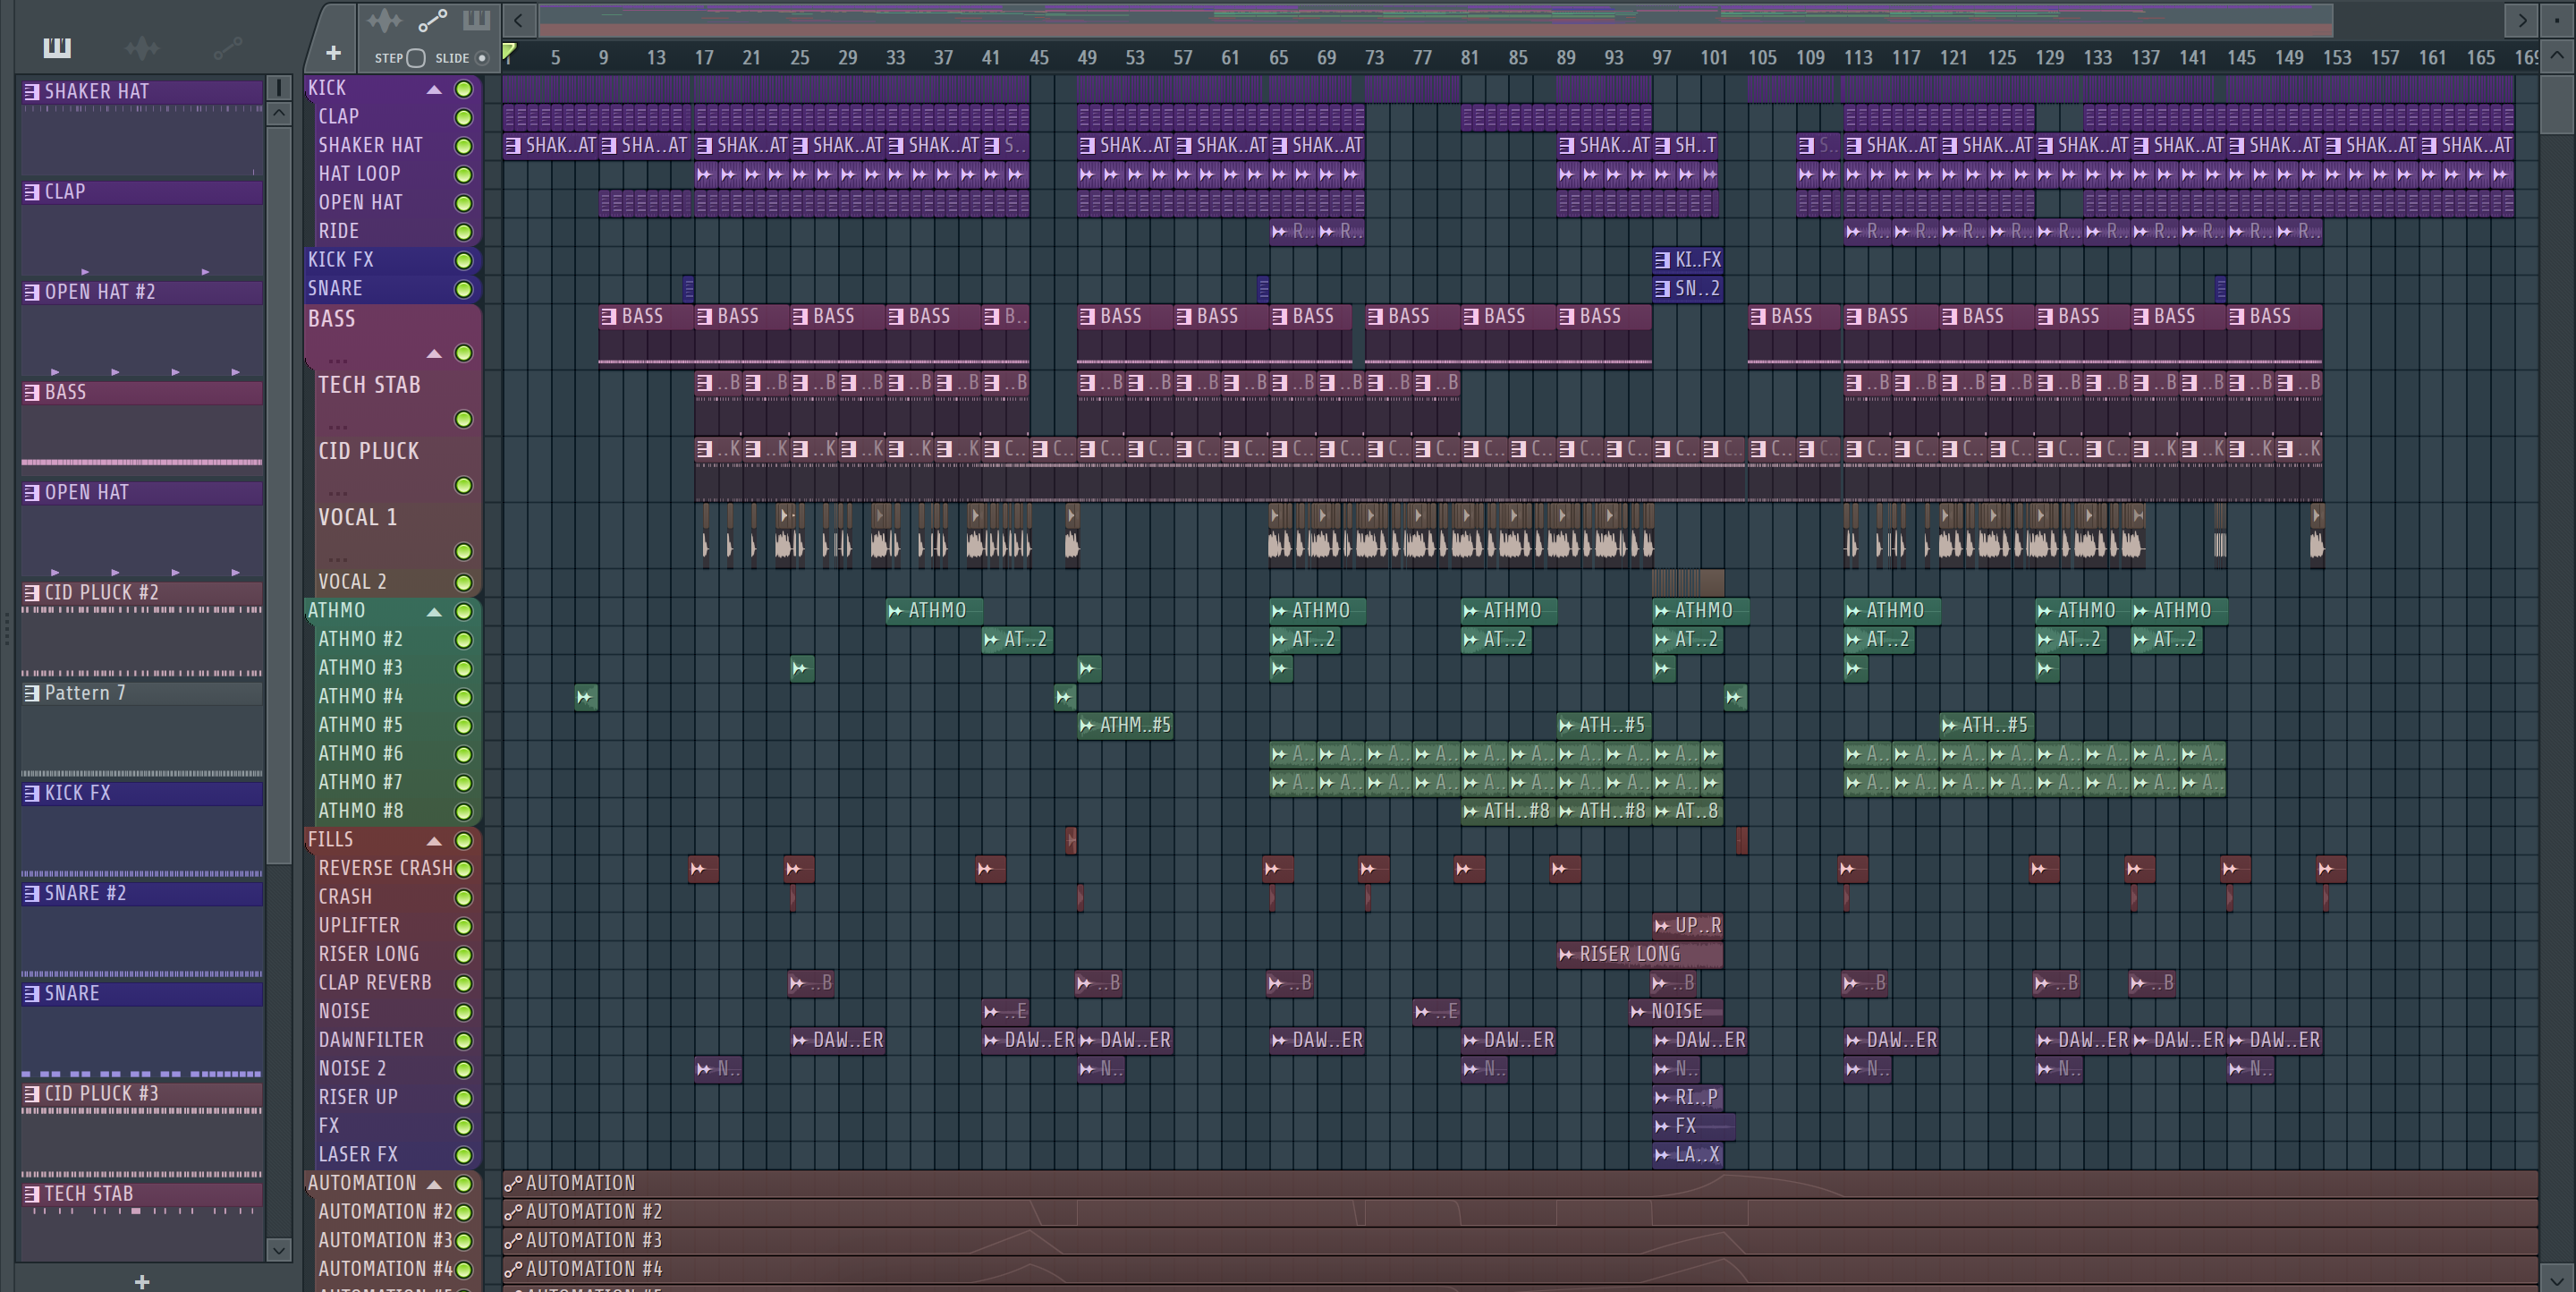This screenshot has width=2576, height=1292.
Task: Mute the AUTOMATION #3 track
Action: 463,1241
